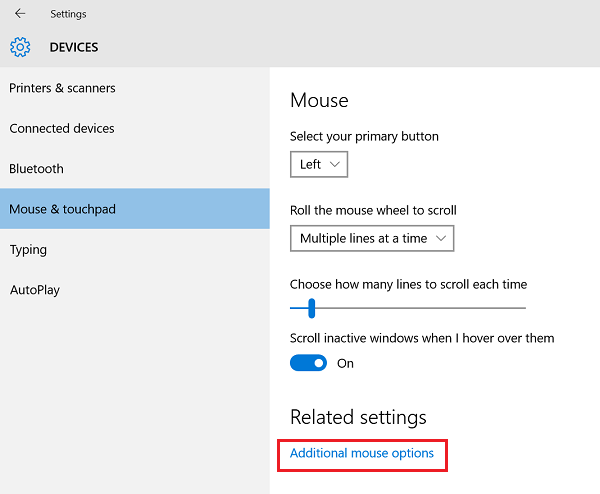Image resolution: width=600 pixels, height=494 pixels.
Task: Select Mouse & touchpad category
Action: click(135, 209)
